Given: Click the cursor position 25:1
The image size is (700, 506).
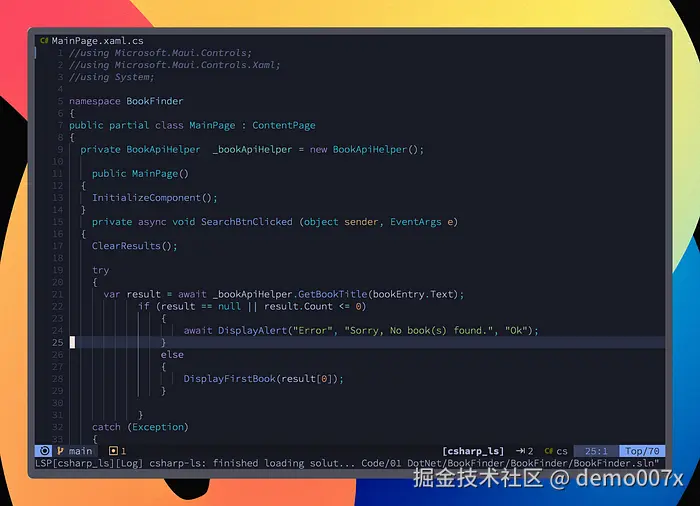Looking at the screenshot, I should pos(596,451).
